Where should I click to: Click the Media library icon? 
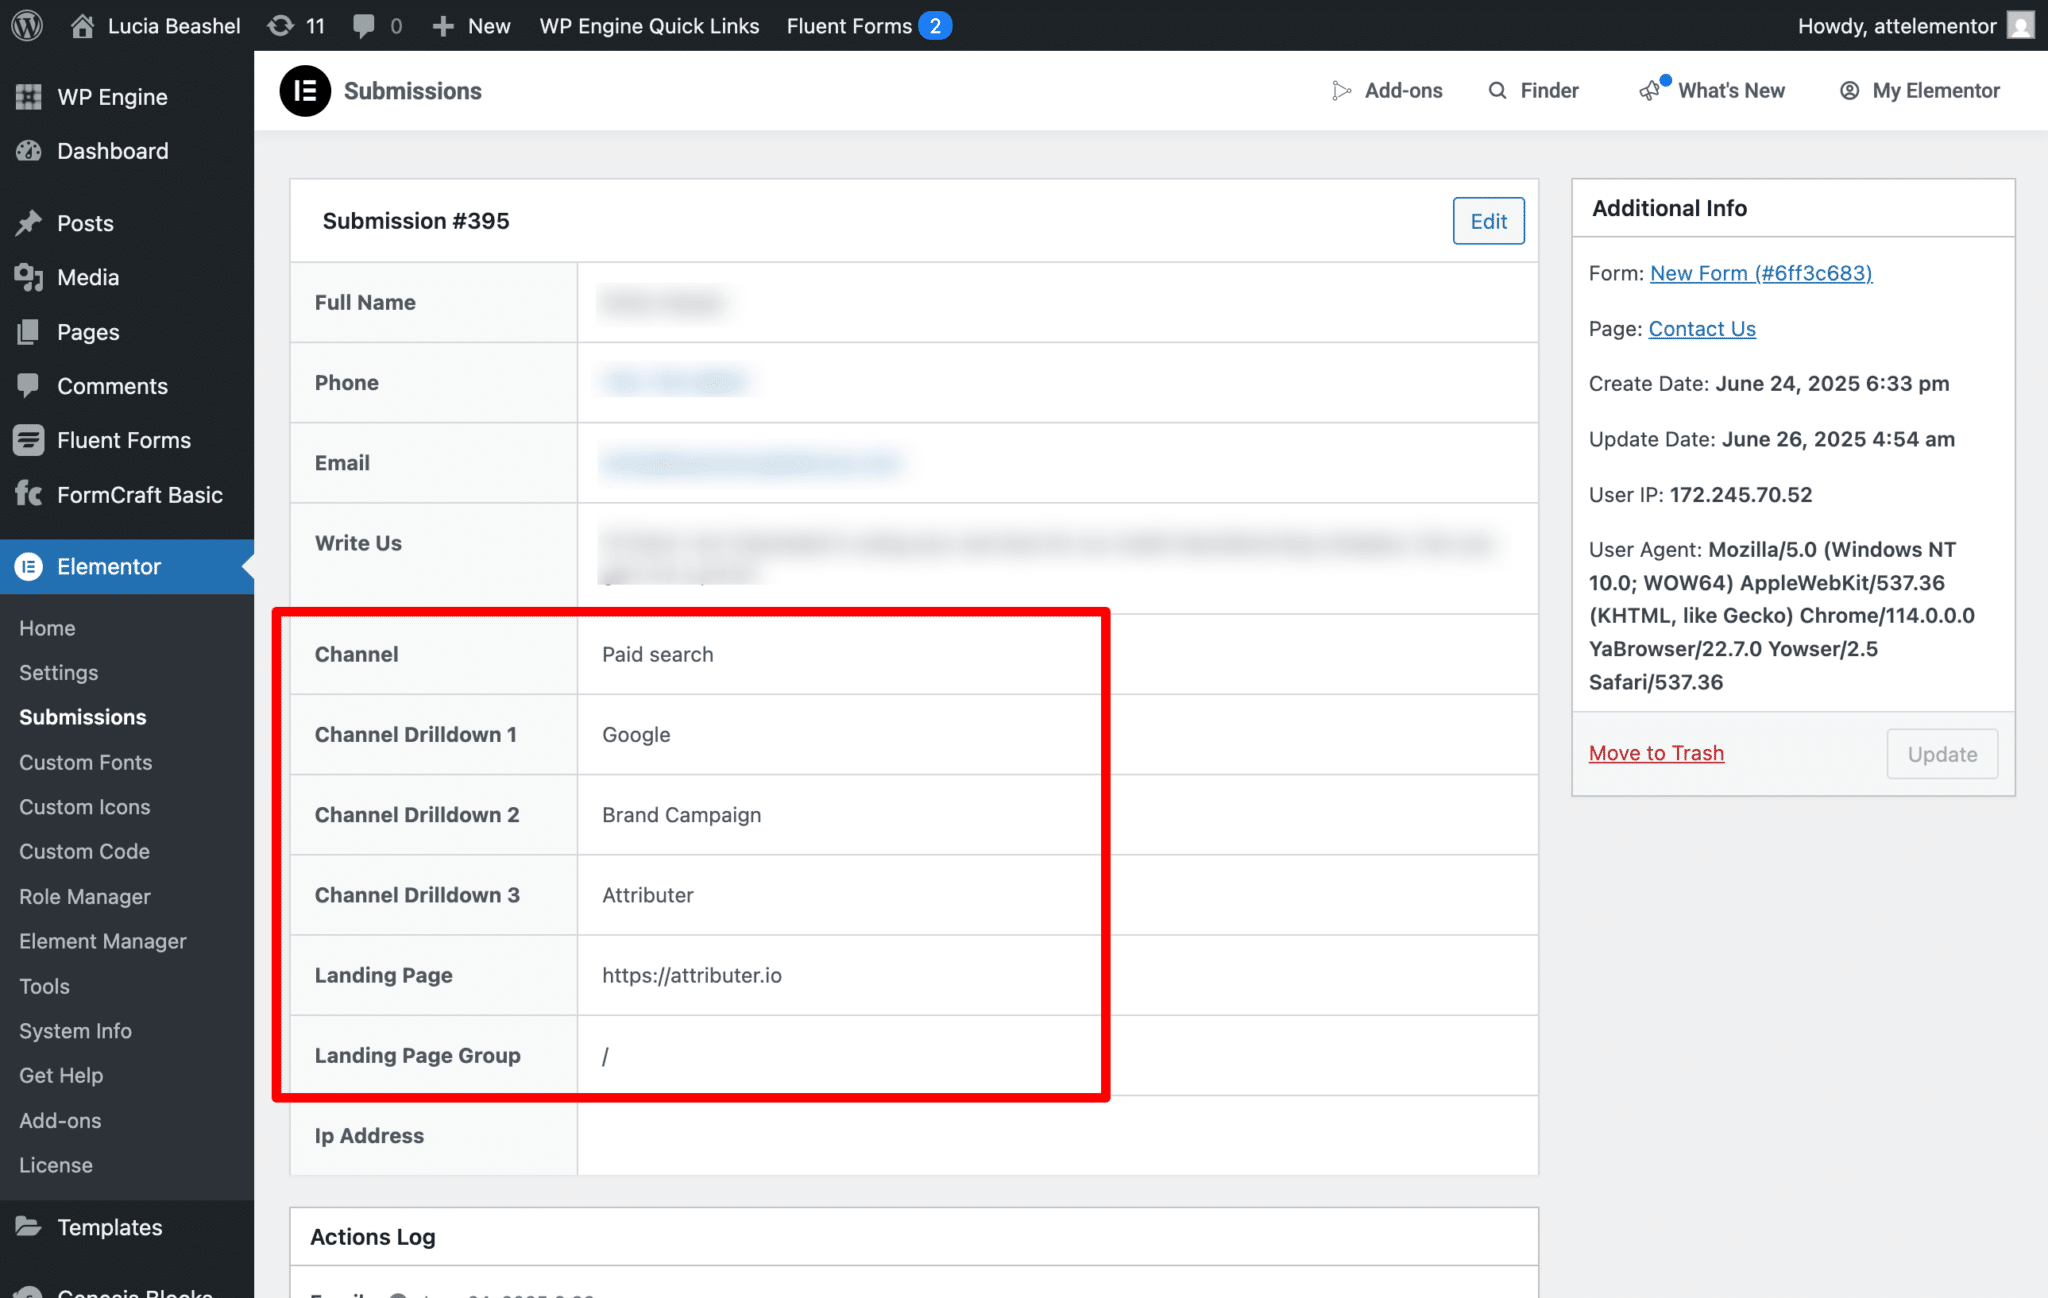(x=29, y=277)
